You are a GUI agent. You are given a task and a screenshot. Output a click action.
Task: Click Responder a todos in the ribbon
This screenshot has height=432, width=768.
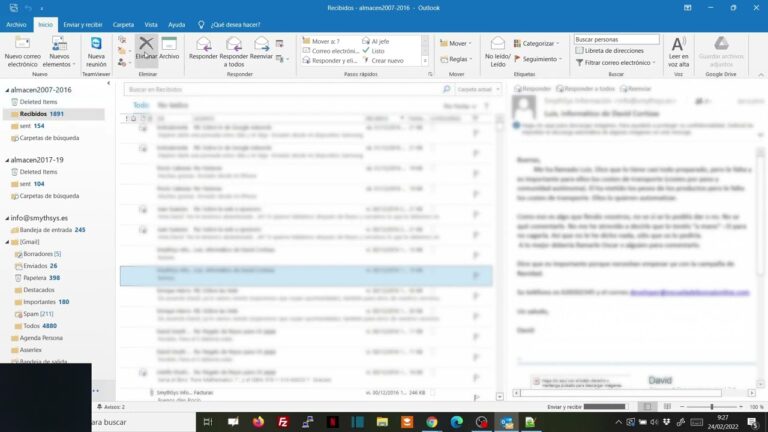click(x=234, y=51)
